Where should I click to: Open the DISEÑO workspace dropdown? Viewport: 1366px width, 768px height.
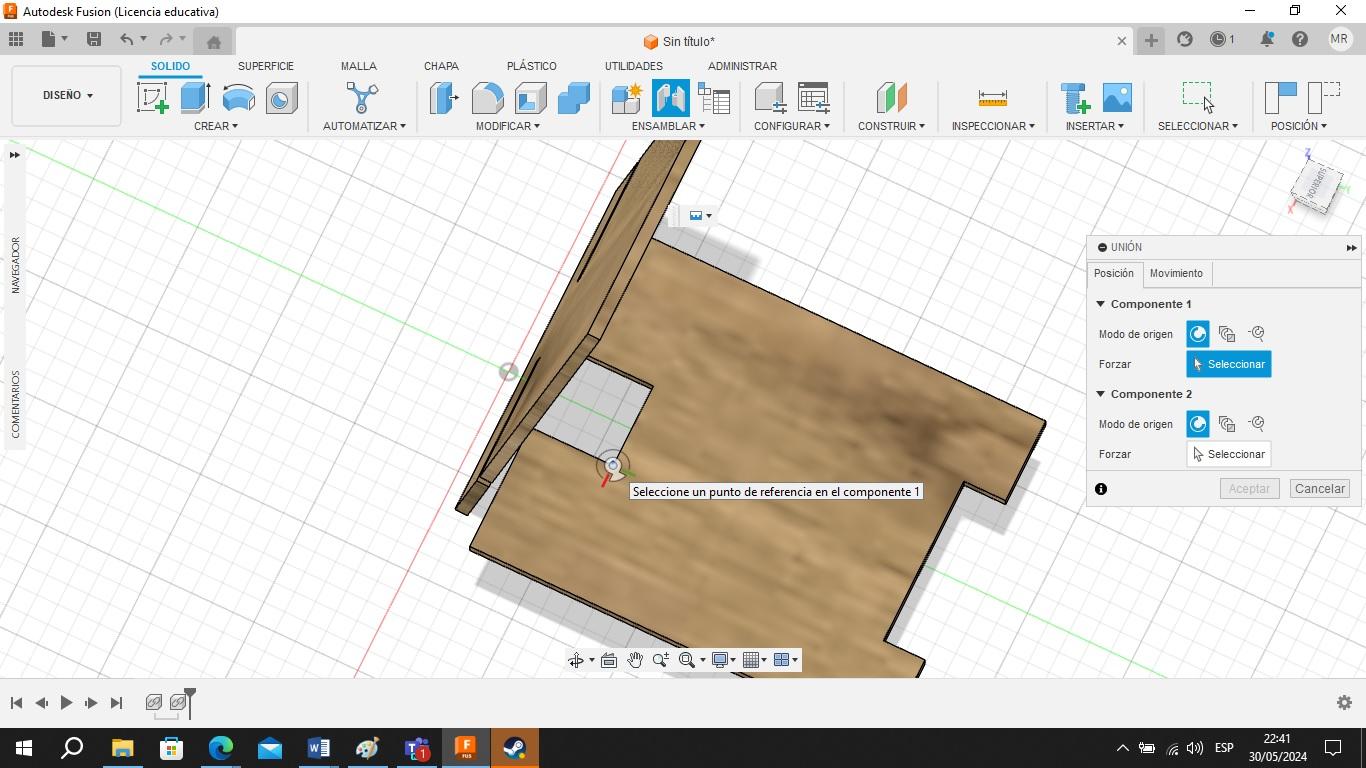(67, 96)
